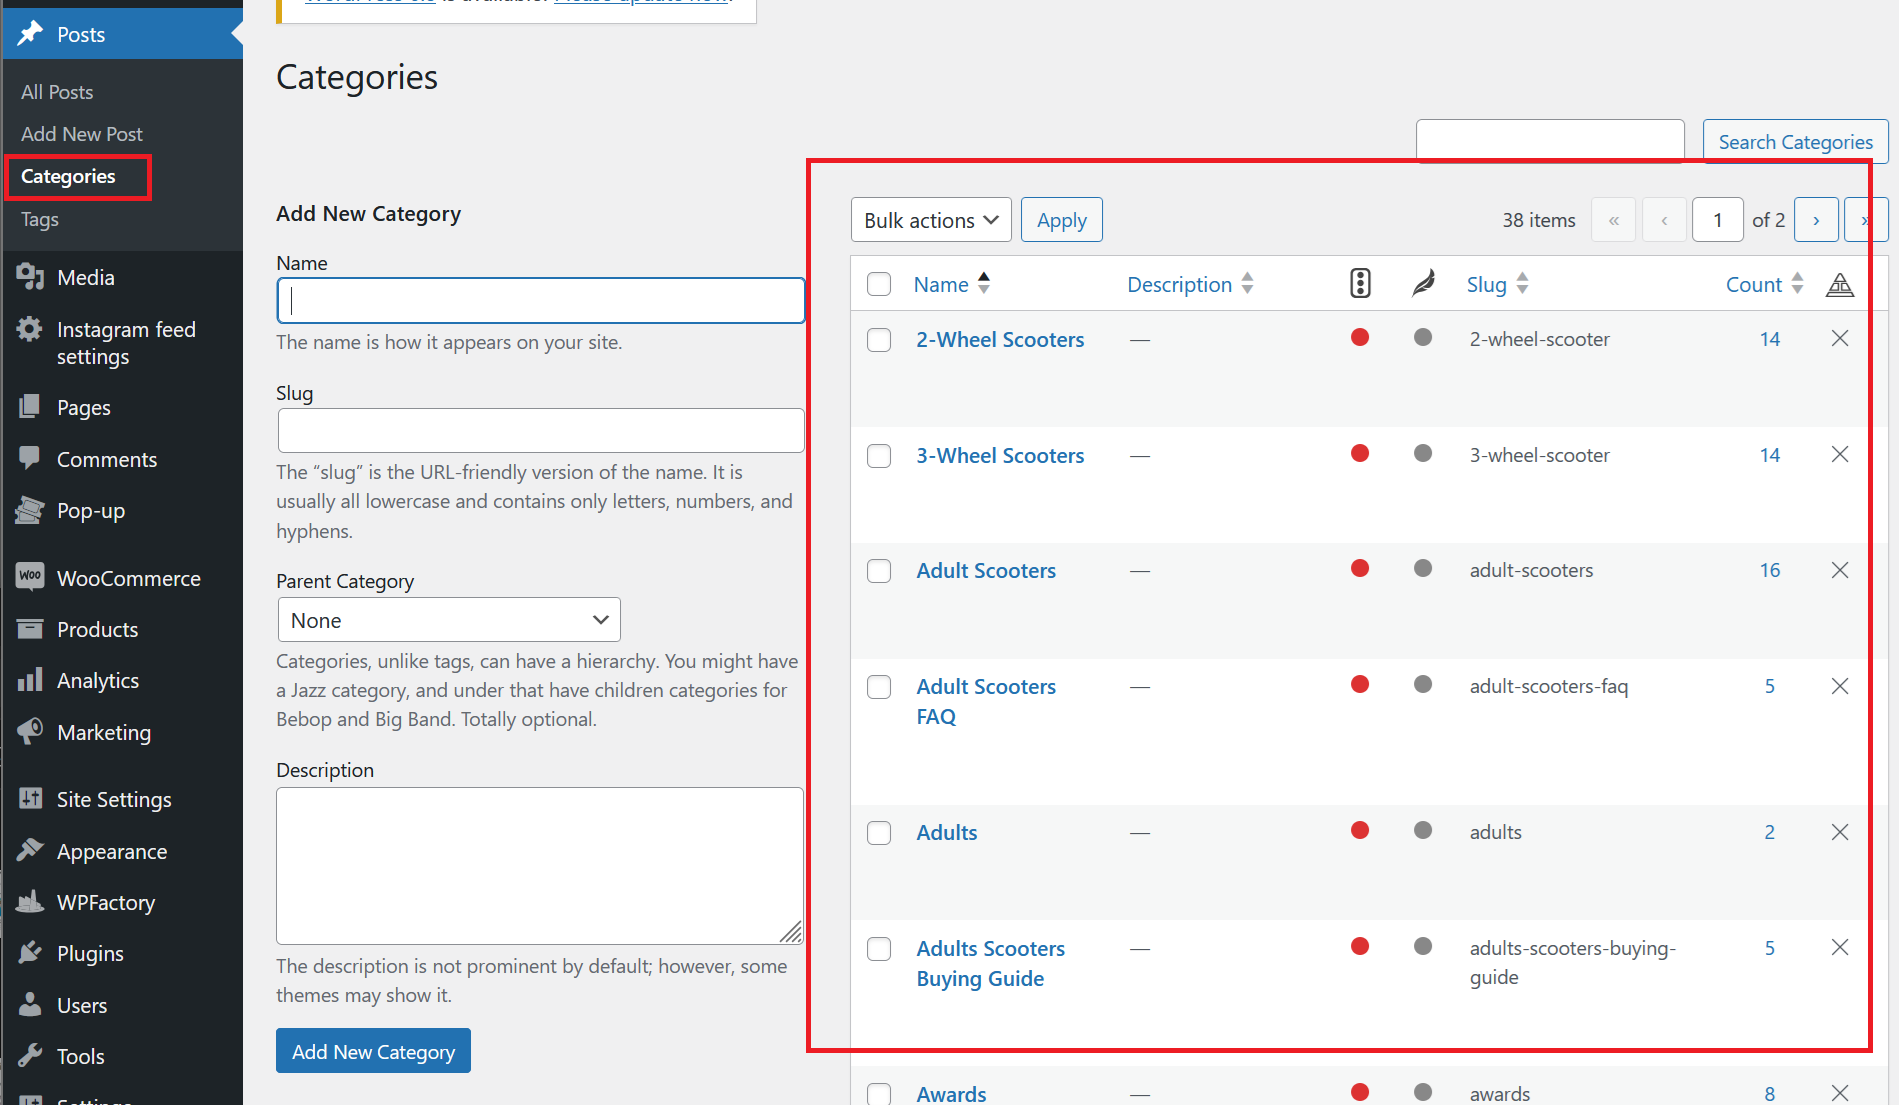Click the Pop-up icon in sidebar
Viewport: 1899px width, 1105px height.
click(x=31, y=510)
